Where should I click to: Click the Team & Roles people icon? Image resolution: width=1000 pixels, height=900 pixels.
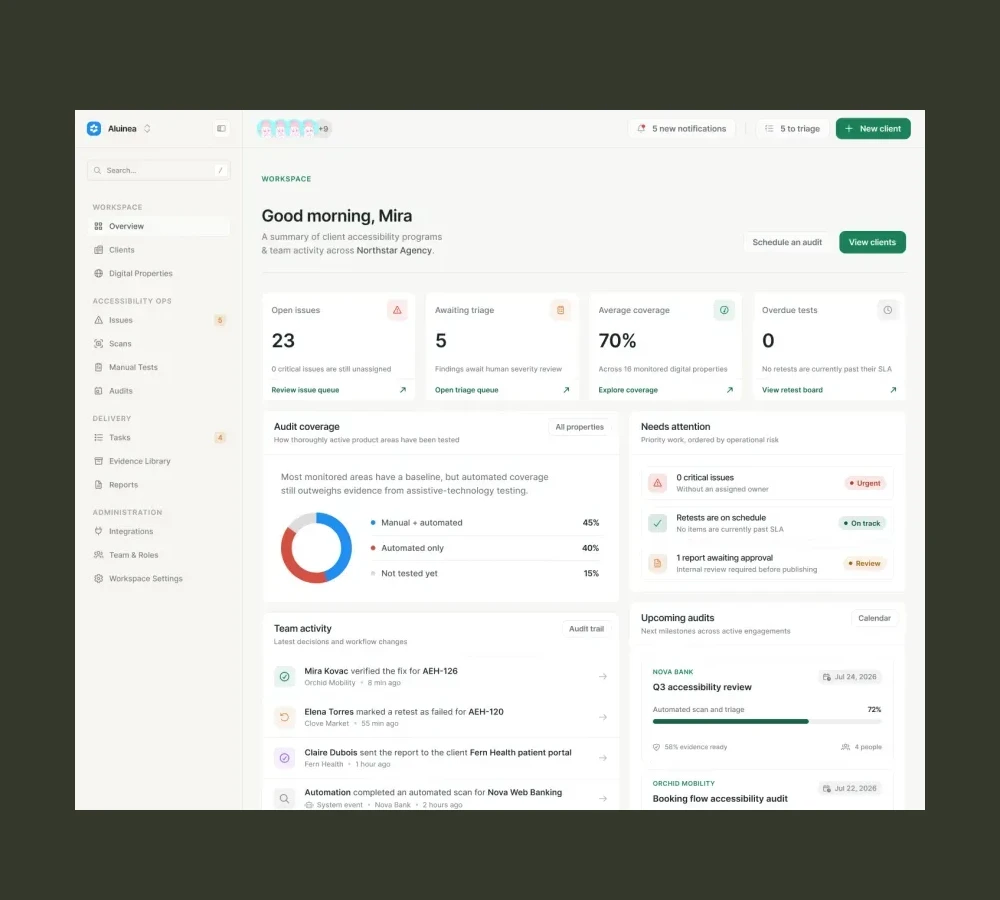[98, 554]
